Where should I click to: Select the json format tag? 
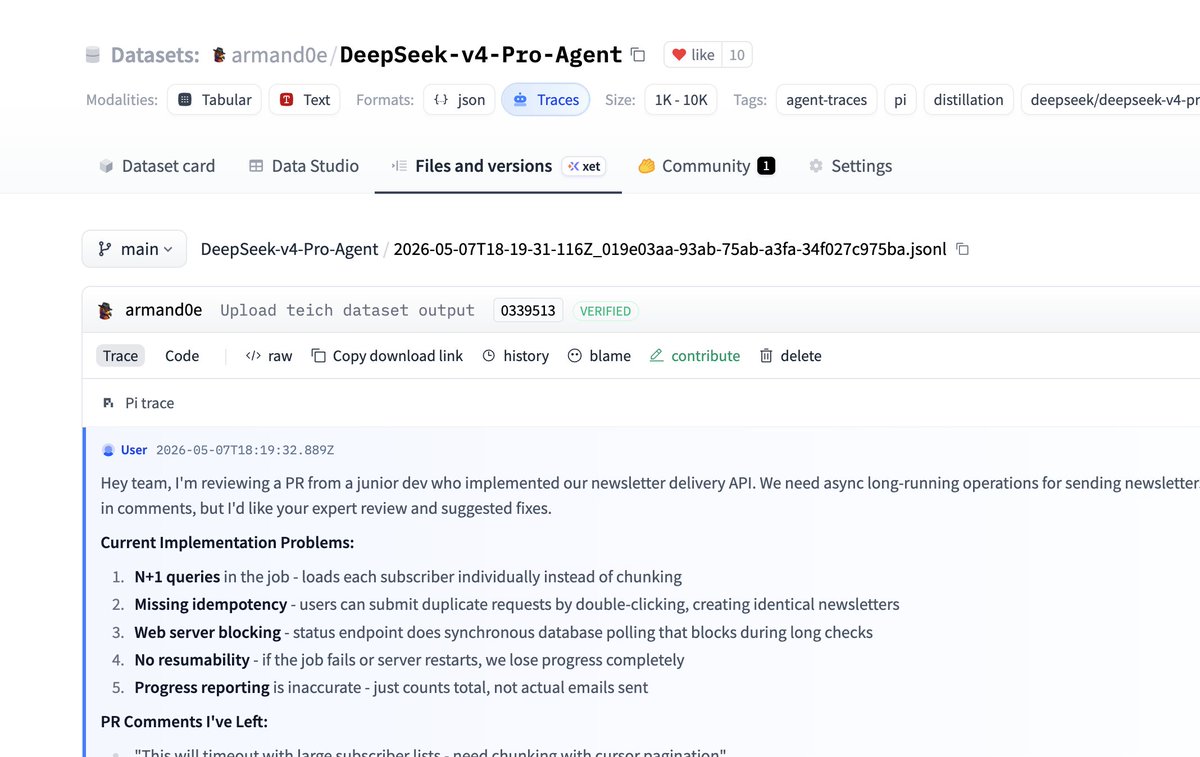(x=459, y=100)
